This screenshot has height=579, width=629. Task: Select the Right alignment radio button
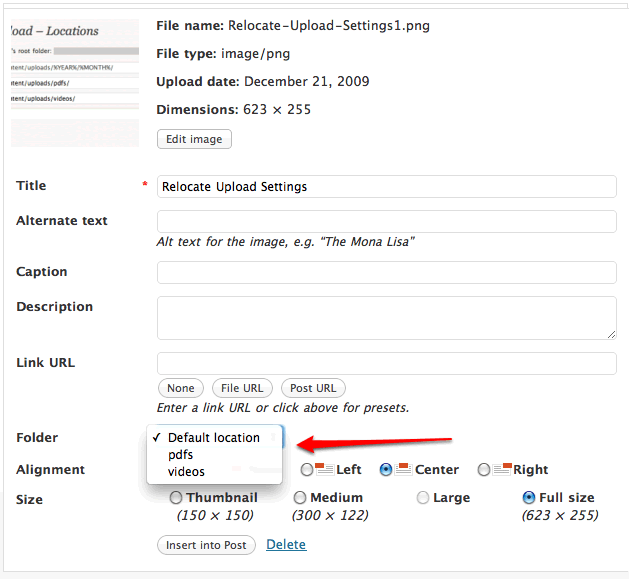[484, 470]
